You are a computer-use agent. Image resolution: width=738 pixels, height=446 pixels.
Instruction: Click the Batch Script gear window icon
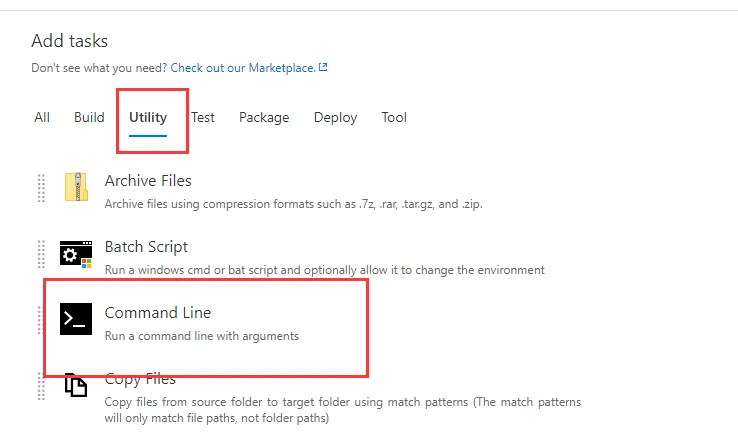click(76, 253)
